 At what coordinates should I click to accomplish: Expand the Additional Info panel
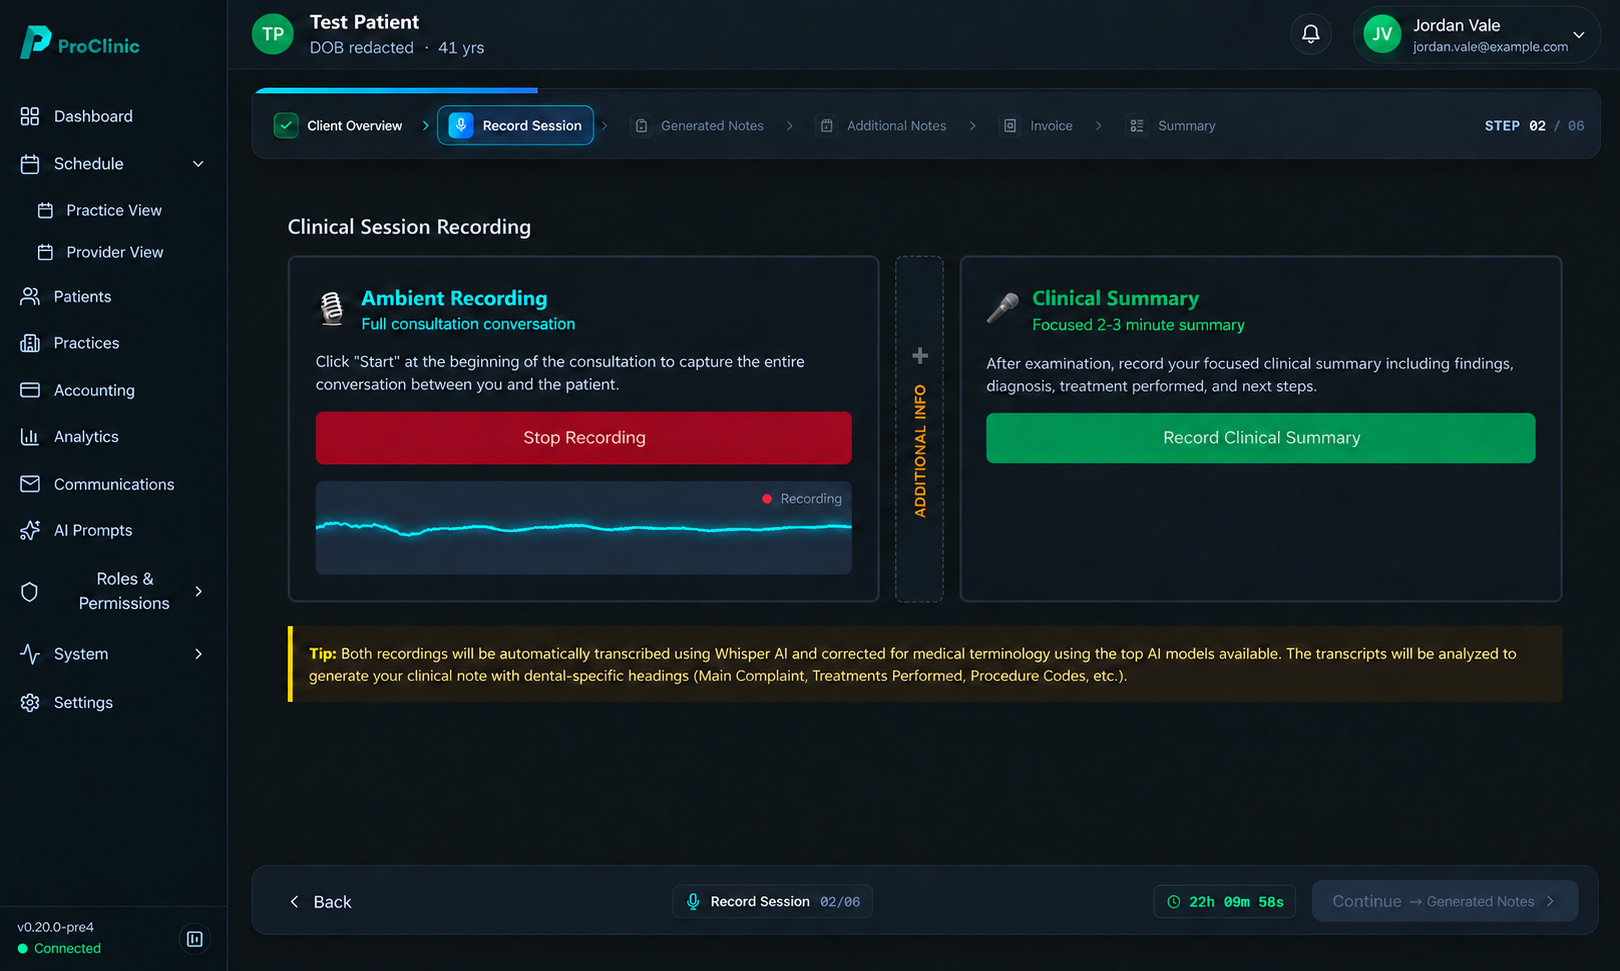point(919,429)
